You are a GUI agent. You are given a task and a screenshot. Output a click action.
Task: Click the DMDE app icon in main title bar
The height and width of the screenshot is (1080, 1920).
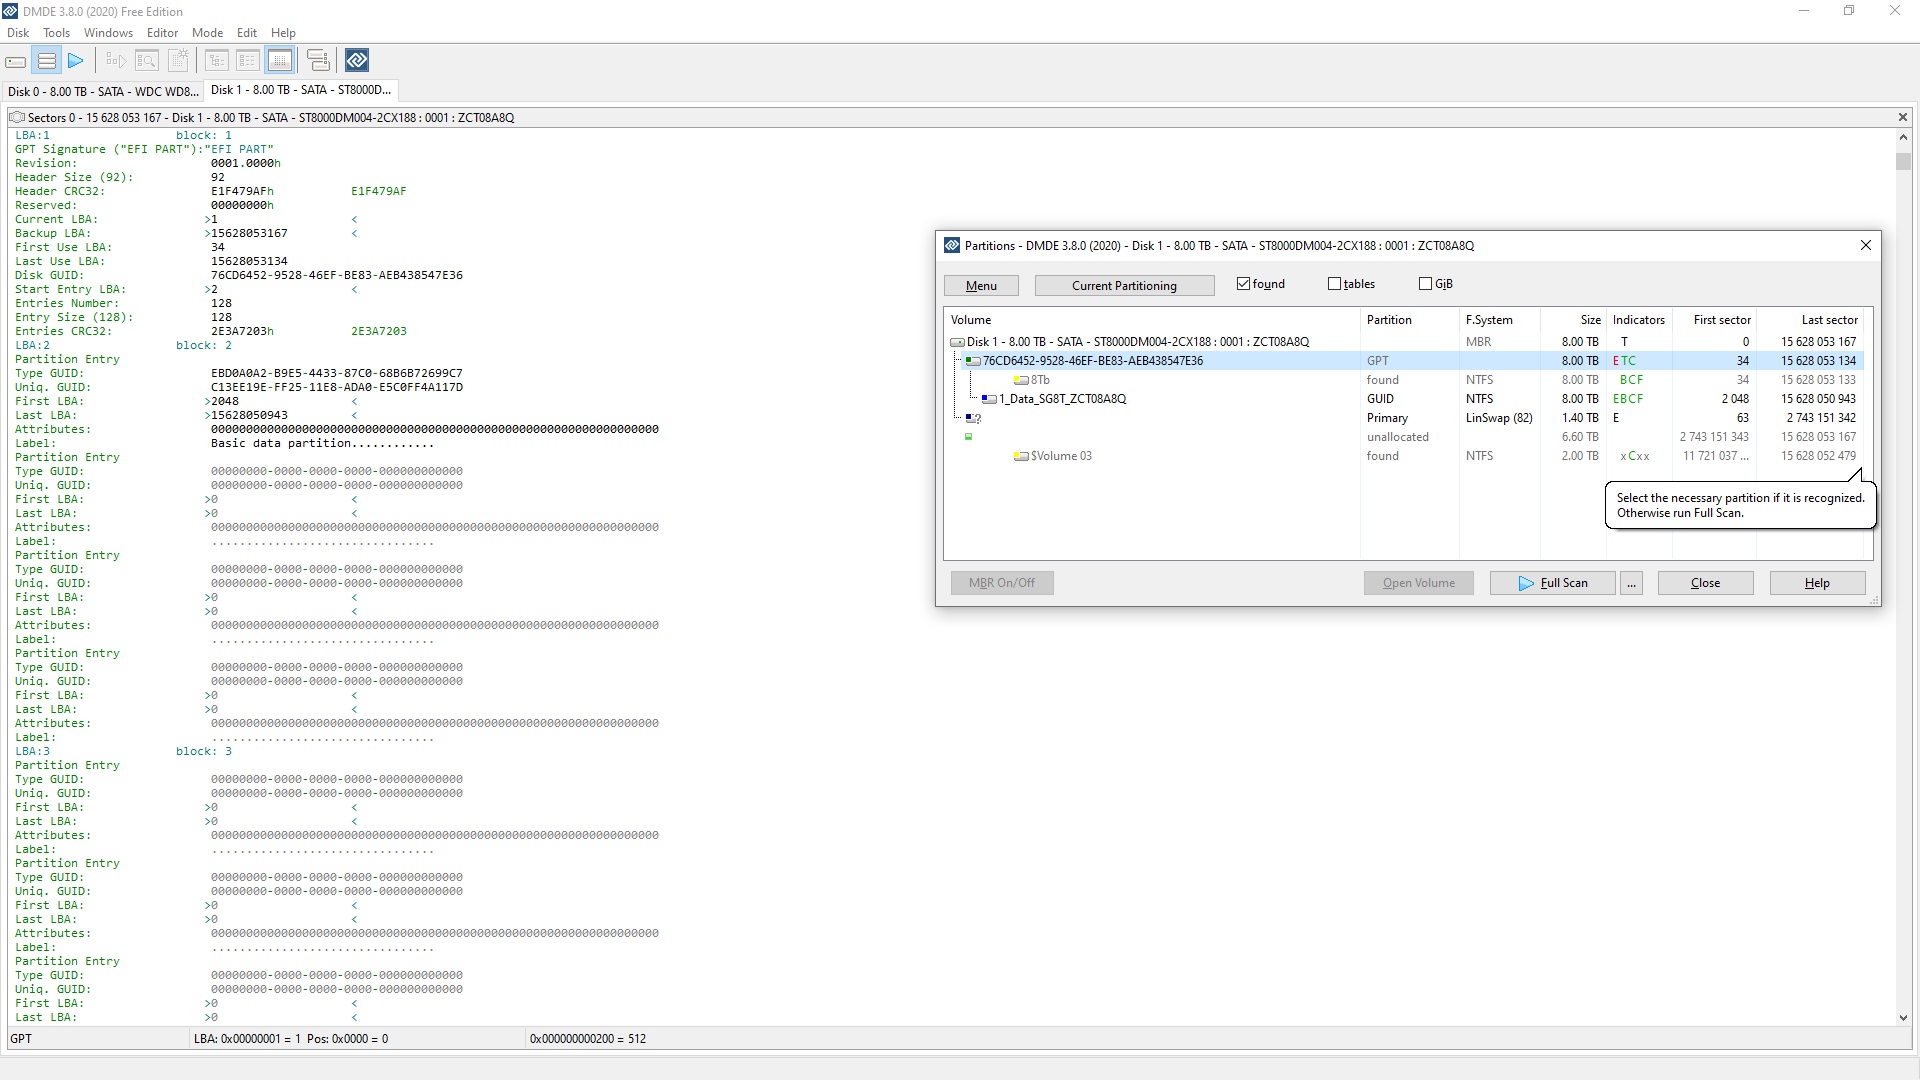click(x=10, y=12)
